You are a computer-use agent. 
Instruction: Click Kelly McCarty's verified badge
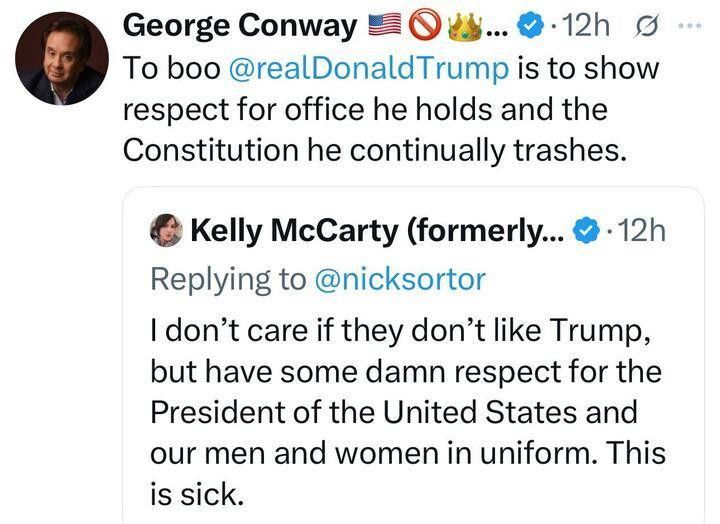584,232
